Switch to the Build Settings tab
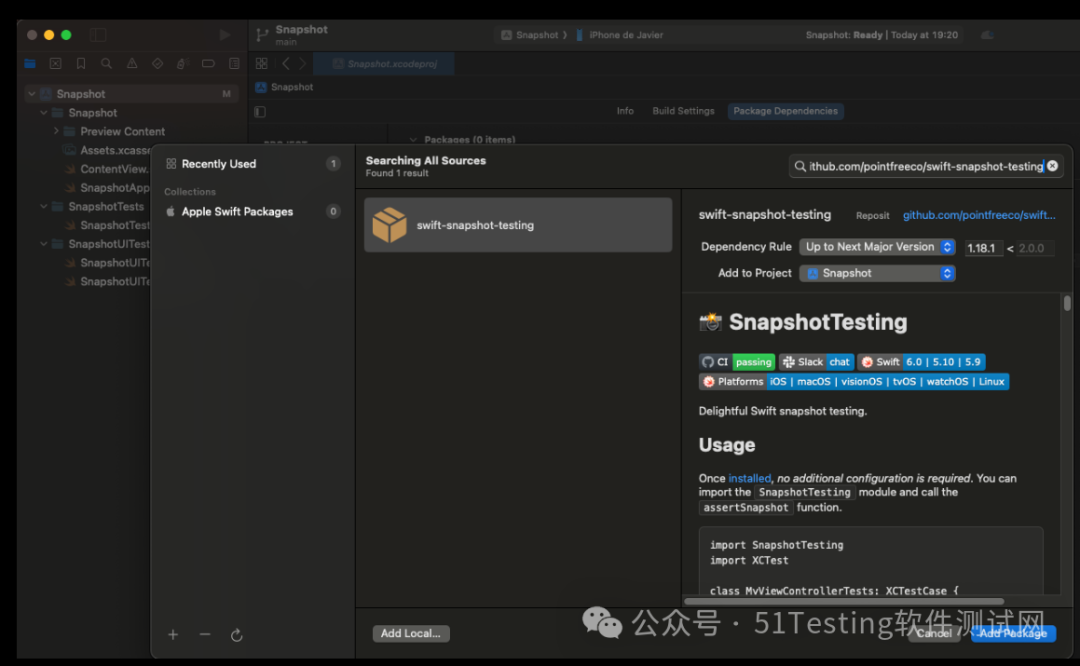1080x666 pixels. pos(683,111)
